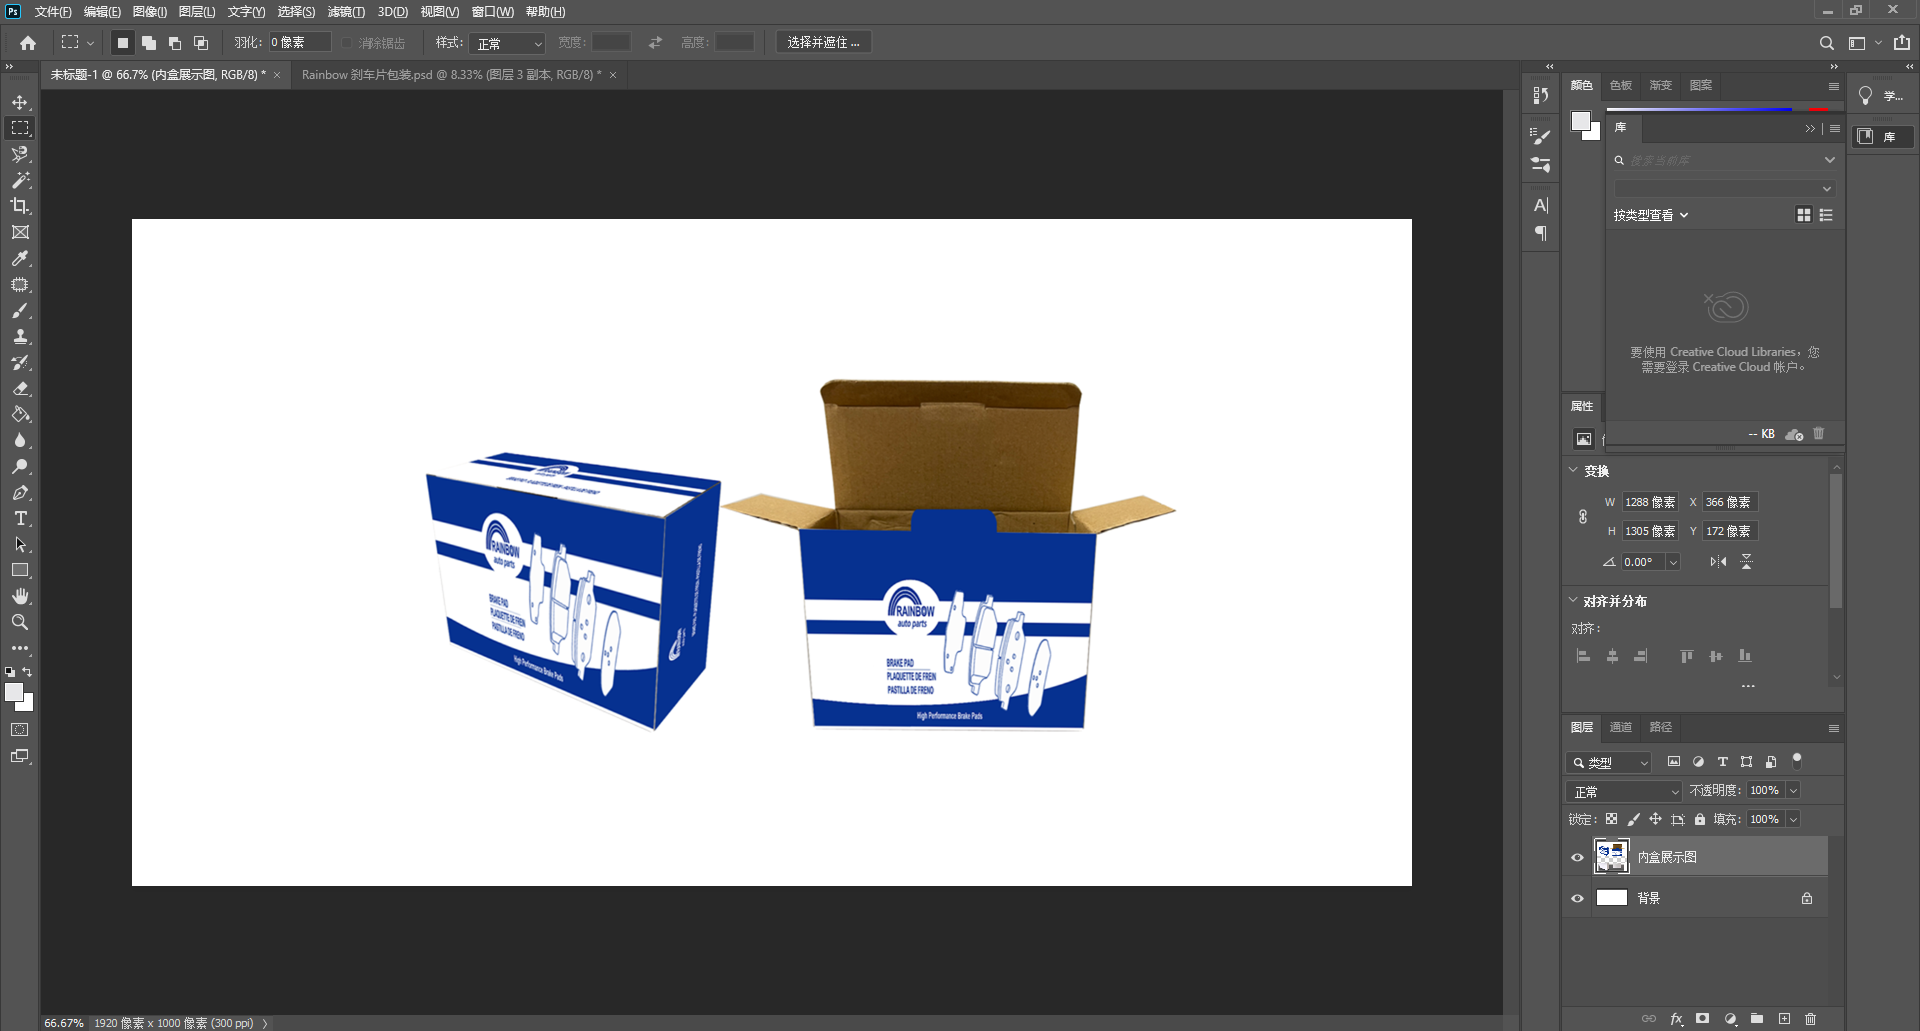Hide the 内盒展示图 layer
The width and height of the screenshot is (1920, 1031).
click(1577, 857)
